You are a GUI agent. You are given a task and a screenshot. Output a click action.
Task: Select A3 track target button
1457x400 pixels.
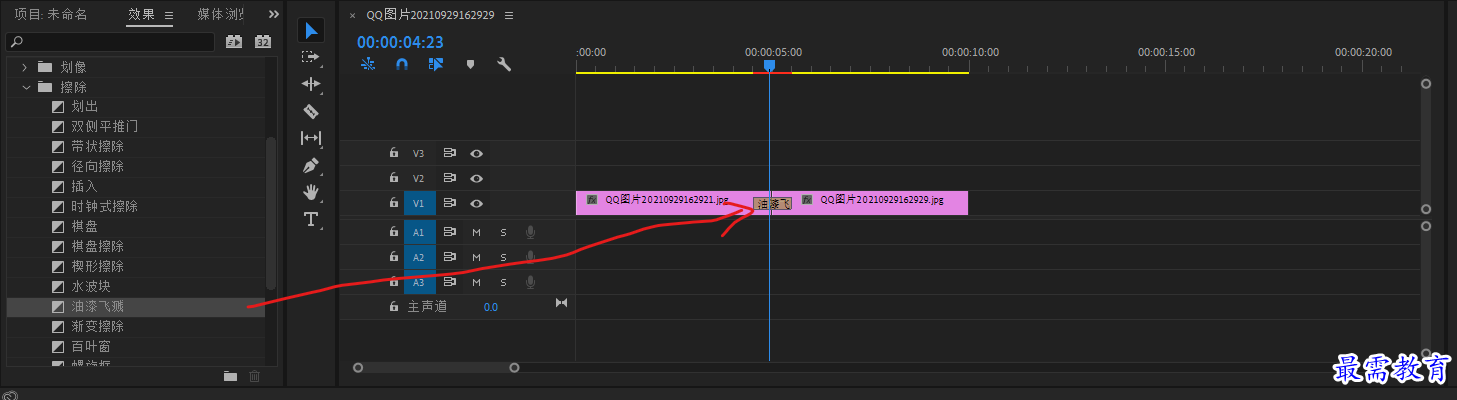point(419,282)
